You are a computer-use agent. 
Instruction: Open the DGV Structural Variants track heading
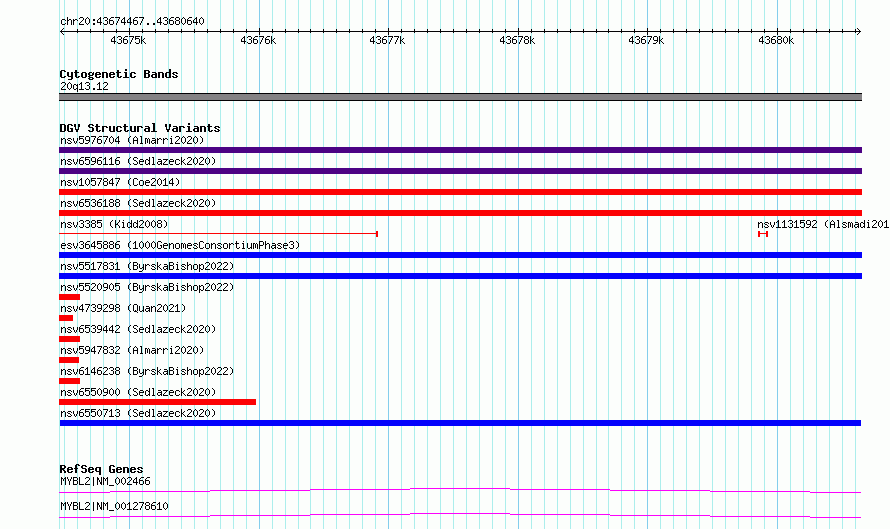(140, 128)
